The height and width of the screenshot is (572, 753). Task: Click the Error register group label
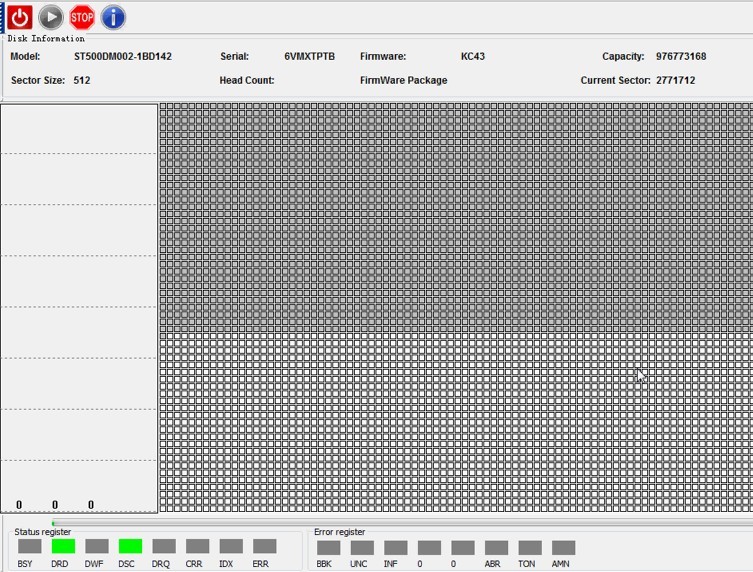340,532
